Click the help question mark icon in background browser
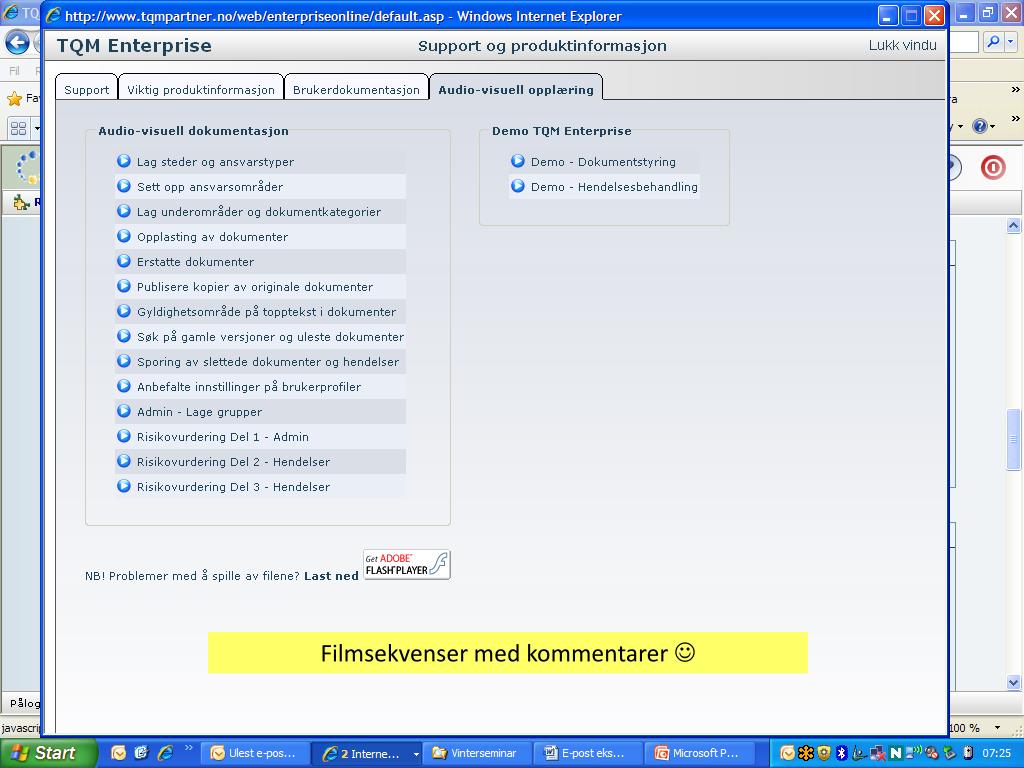Screen dimensions: 1024x768 (x=980, y=126)
